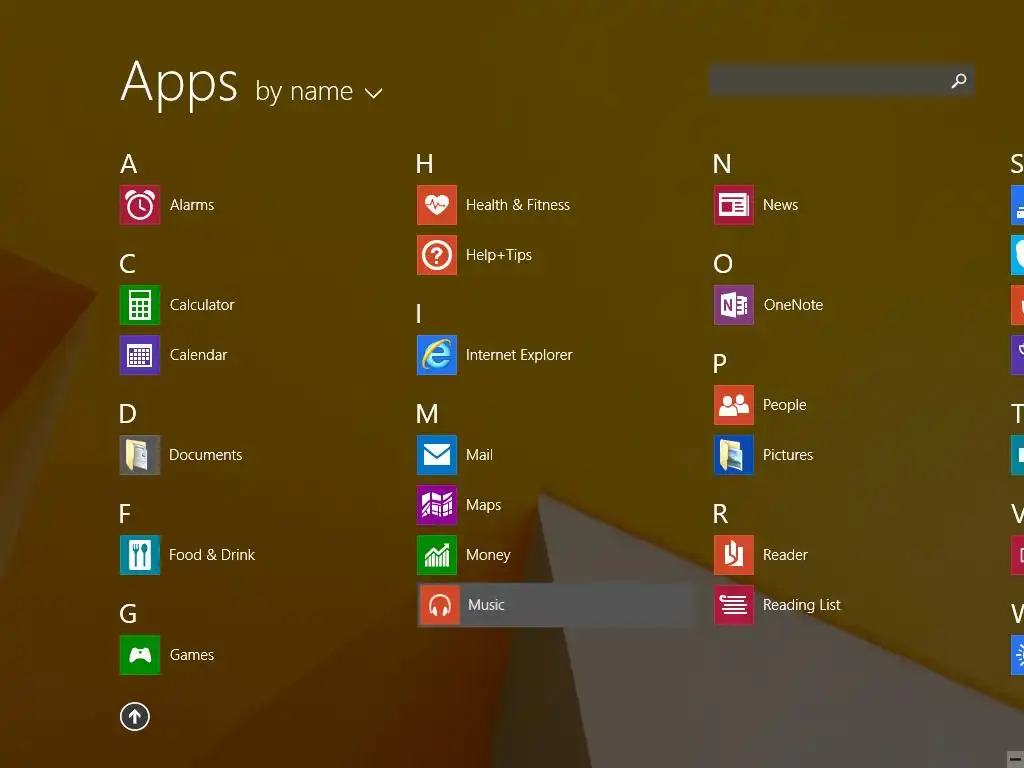Click the 'Health & Fitness' label

tap(518, 205)
